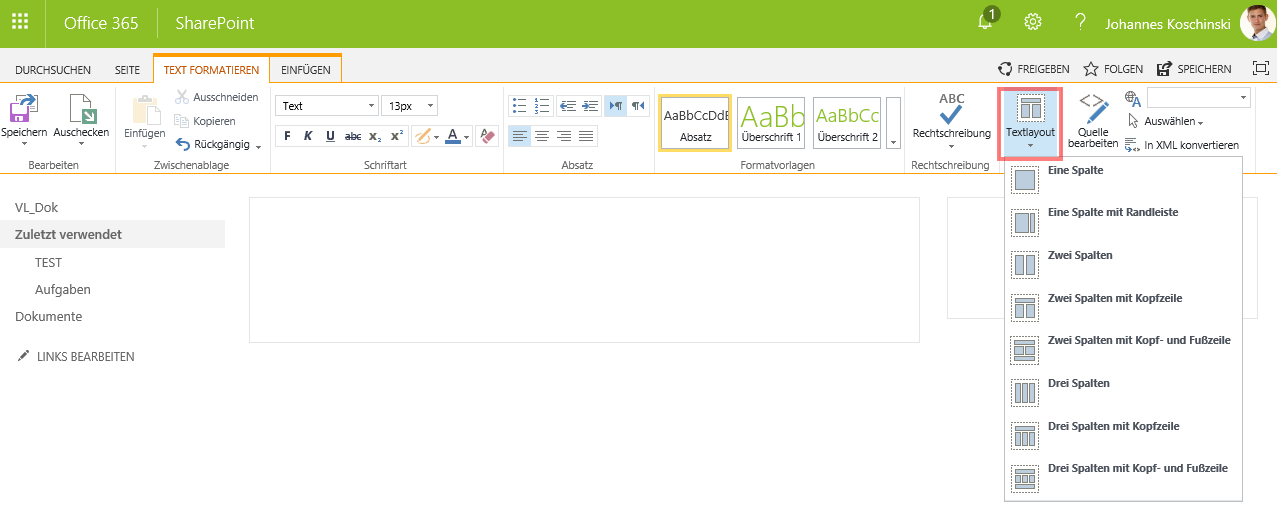The width and height of the screenshot is (1277, 513).
Task: Switch to the EINFÜGEN ribbon tab
Action: 306,70
